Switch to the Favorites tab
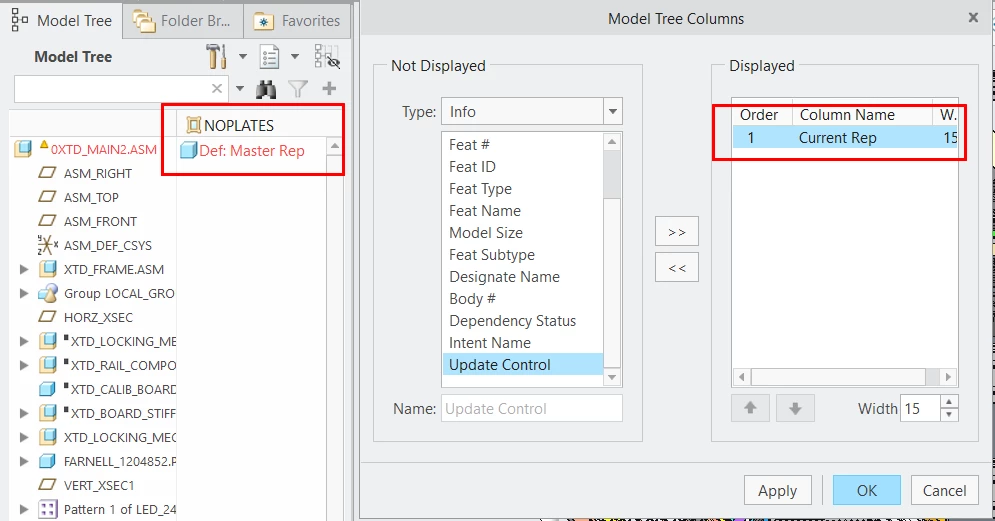 point(297,21)
